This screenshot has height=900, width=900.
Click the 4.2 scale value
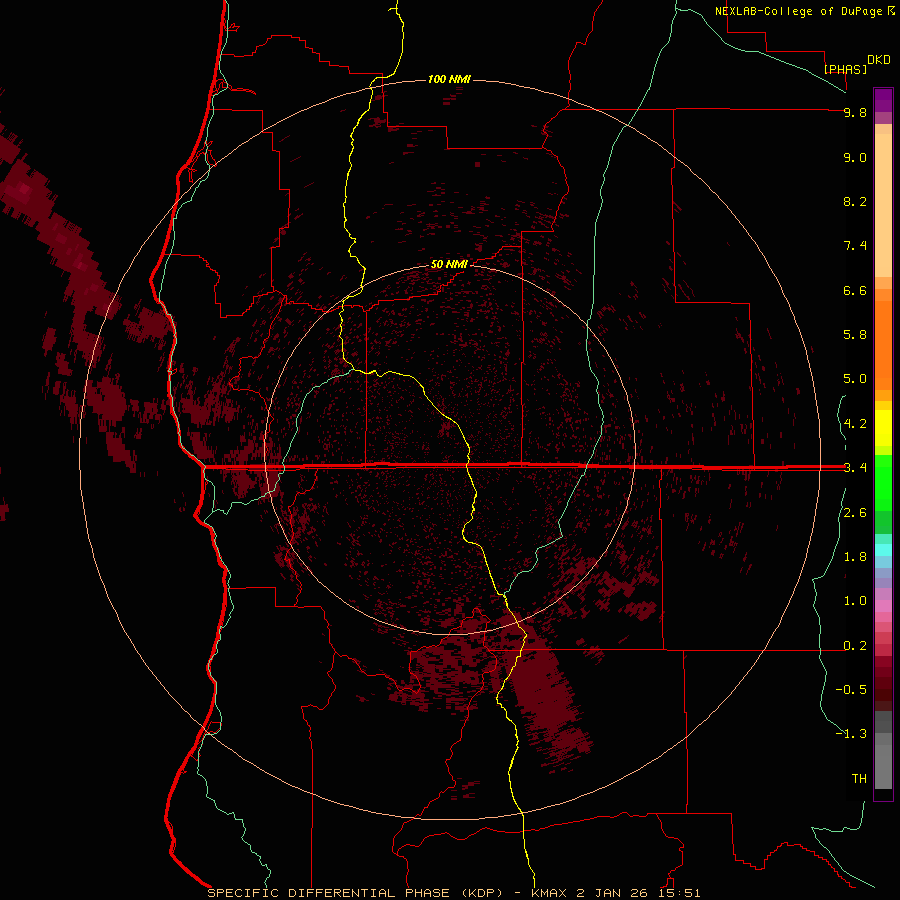pos(855,424)
